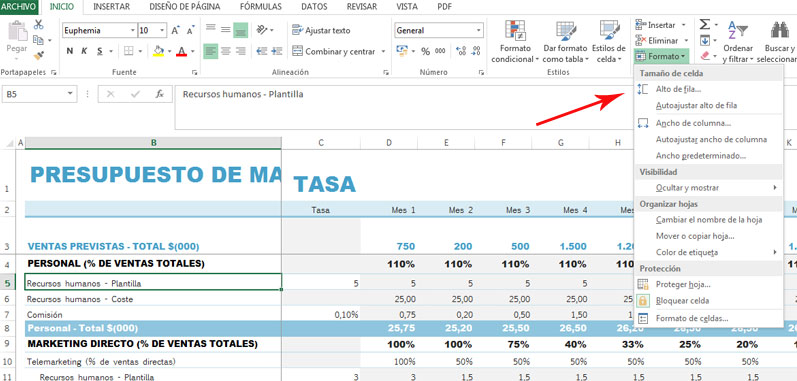Switch to the DATOS tab
The image size is (797, 381).
click(314, 7)
